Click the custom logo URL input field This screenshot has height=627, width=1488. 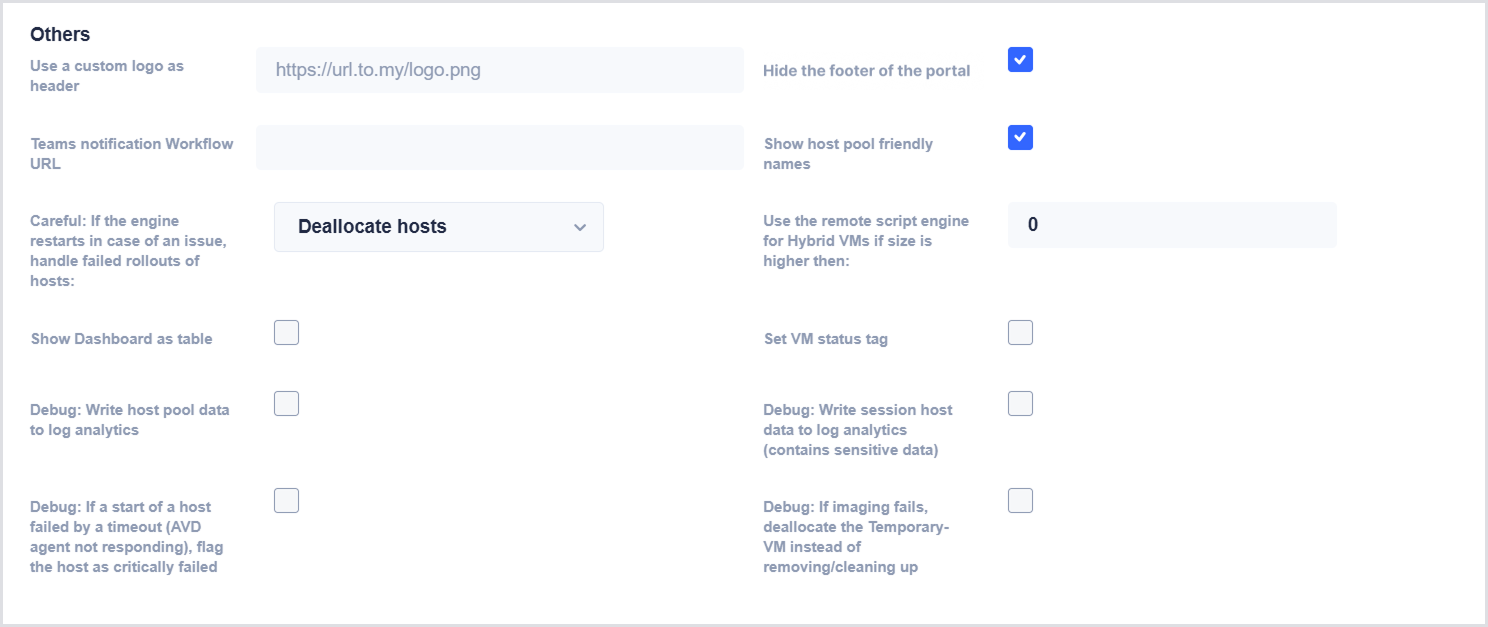click(500, 70)
